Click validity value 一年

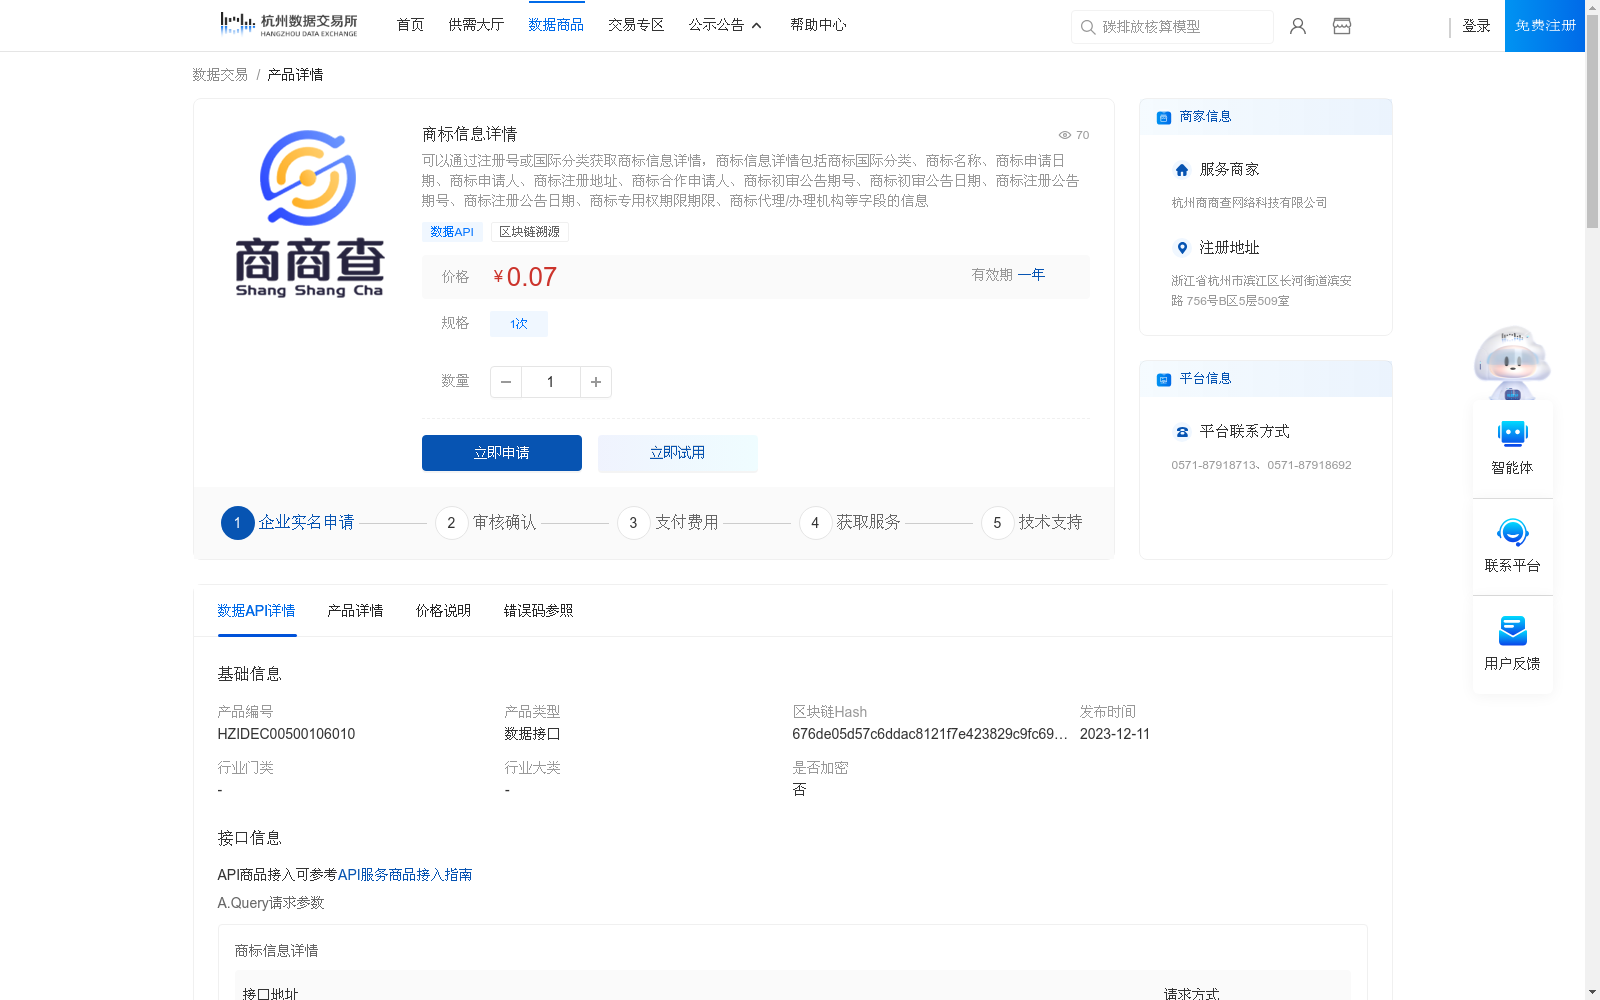tap(1031, 275)
